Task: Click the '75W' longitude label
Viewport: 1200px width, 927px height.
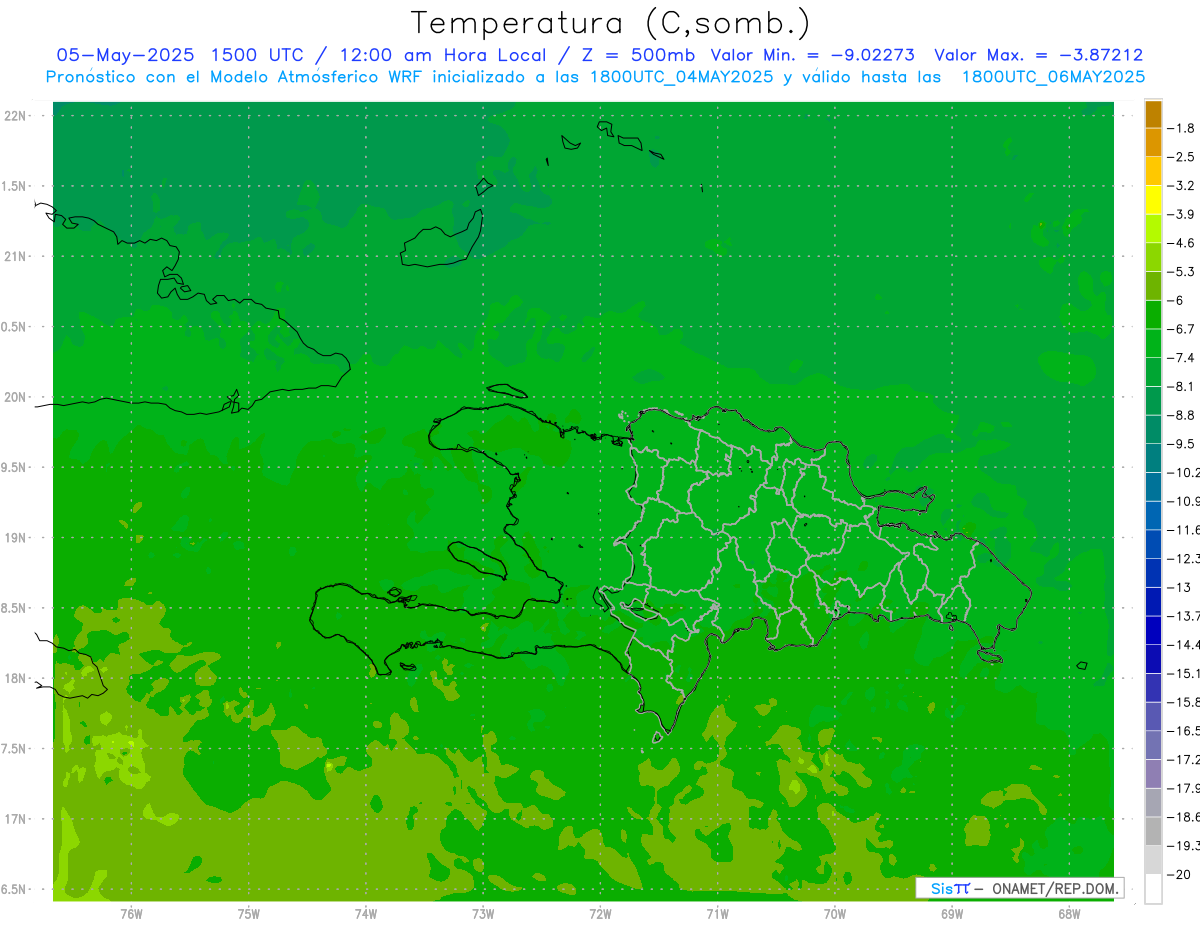Action: (x=249, y=913)
